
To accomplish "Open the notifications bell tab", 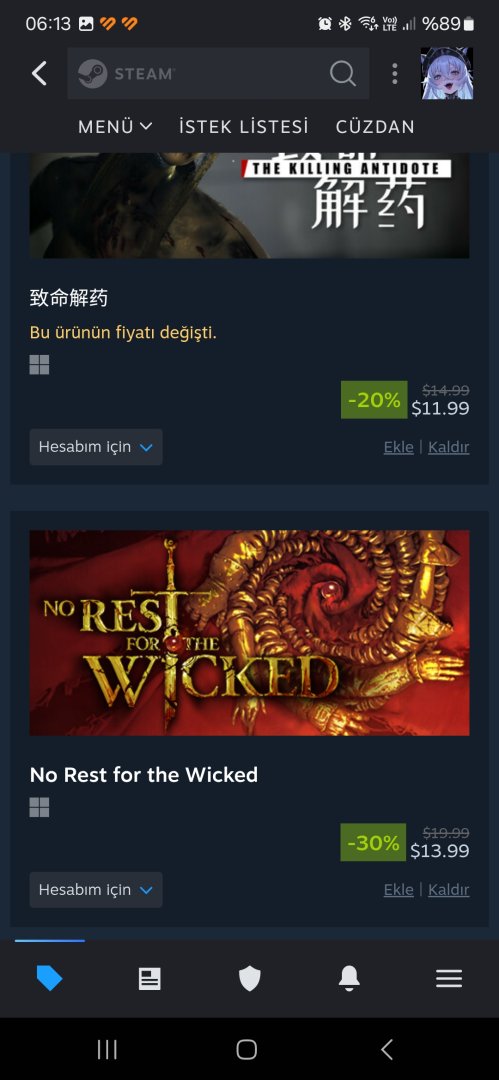I will click(x=349, y=978).
